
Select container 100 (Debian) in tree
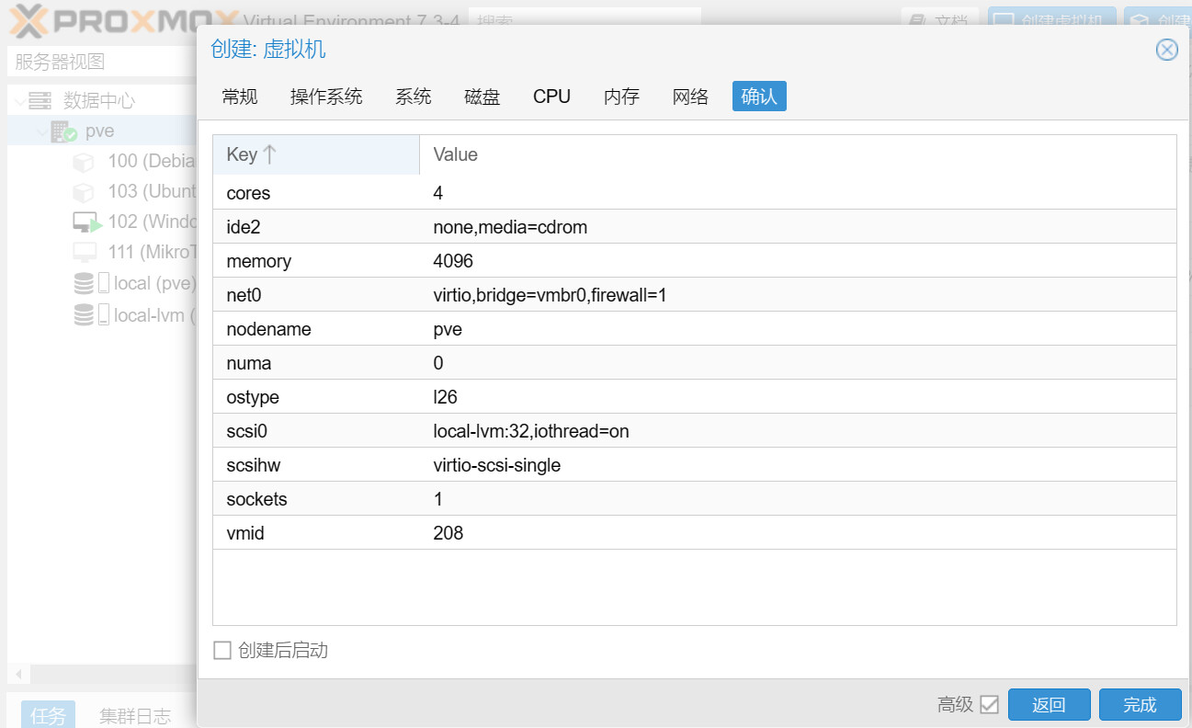pos(151,161)
